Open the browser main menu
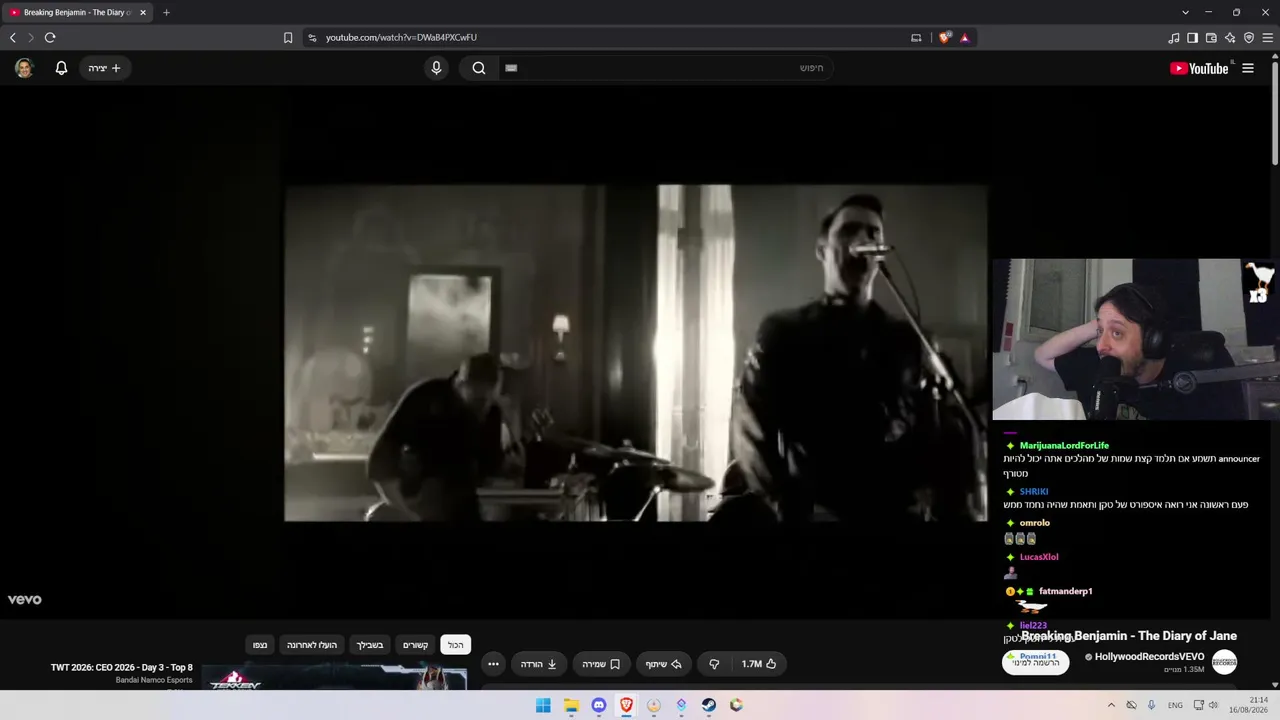1280x720 pixels. [x=1268, y=38]
